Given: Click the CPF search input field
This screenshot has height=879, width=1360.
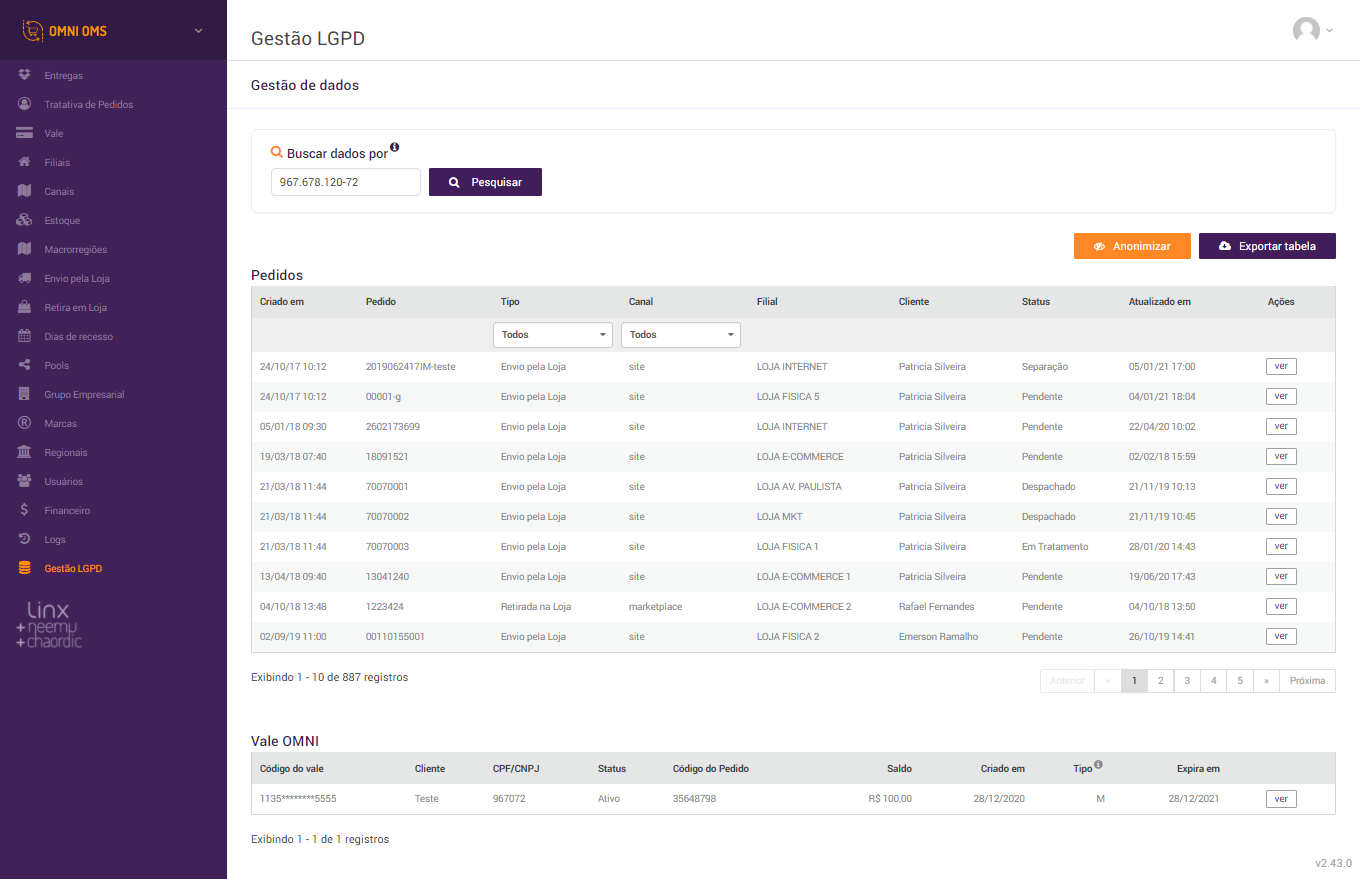Looking at the screenshot, I should (346, 182).
